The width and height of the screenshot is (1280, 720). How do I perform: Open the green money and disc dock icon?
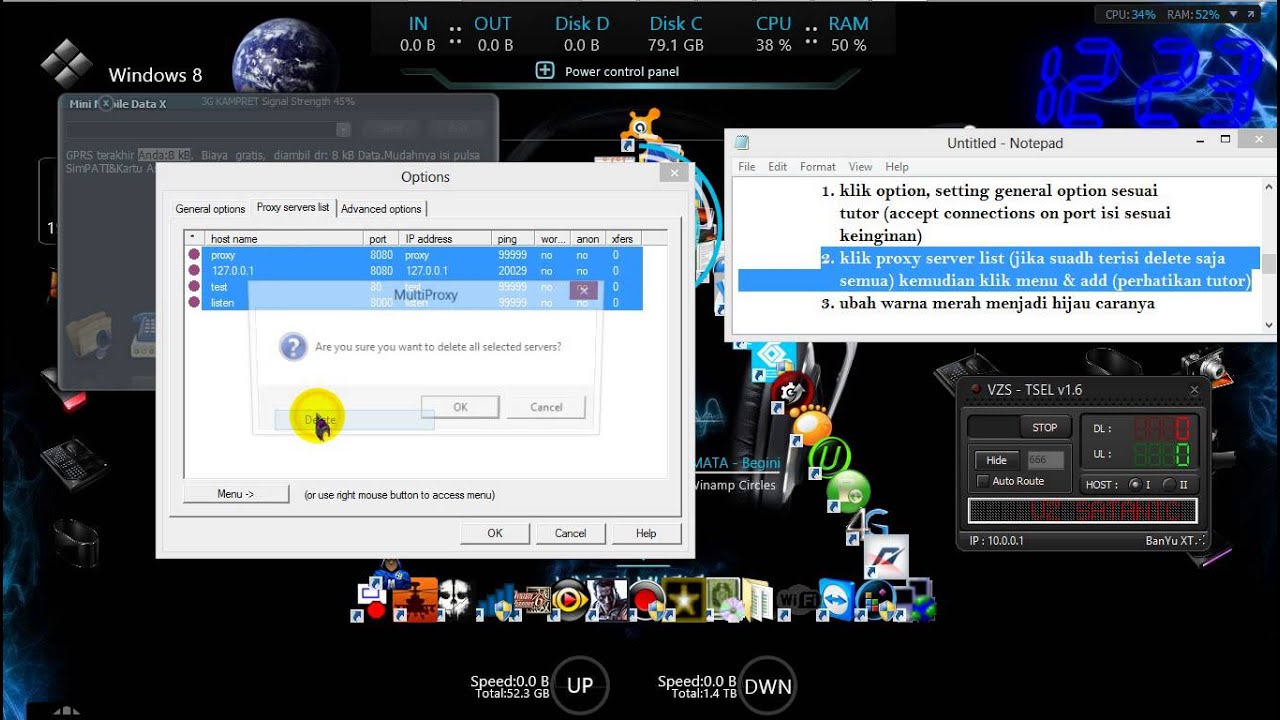726,601
